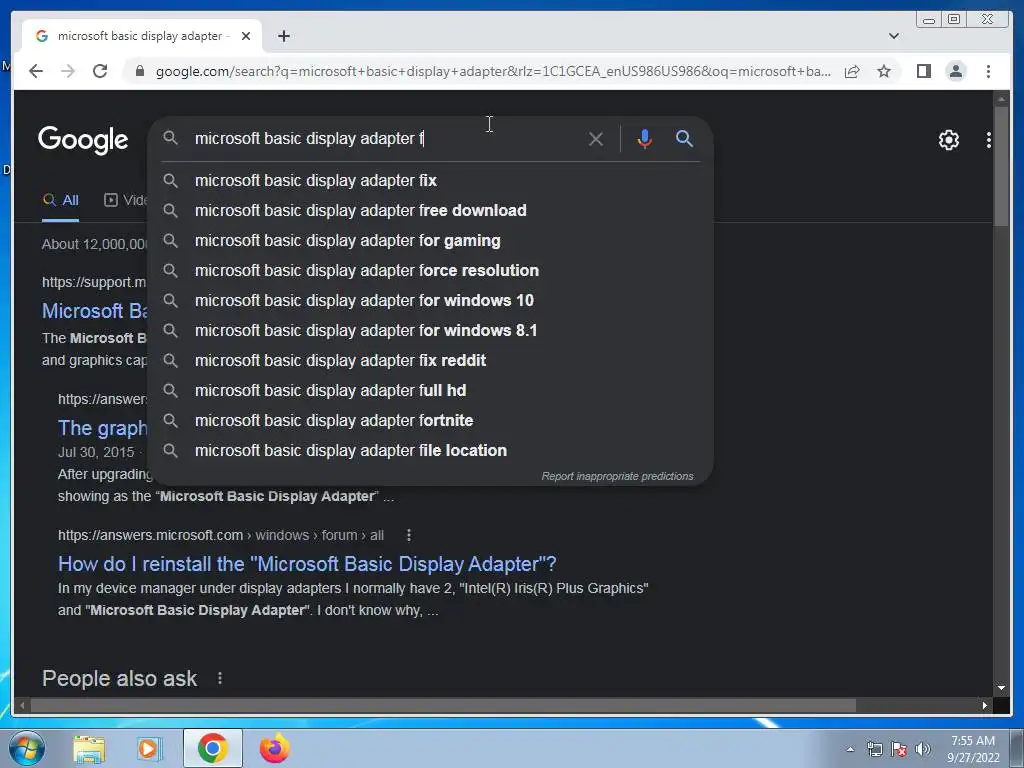View site information padlock icon
This screenshot has height=768, width=1024.
point(139,71)
